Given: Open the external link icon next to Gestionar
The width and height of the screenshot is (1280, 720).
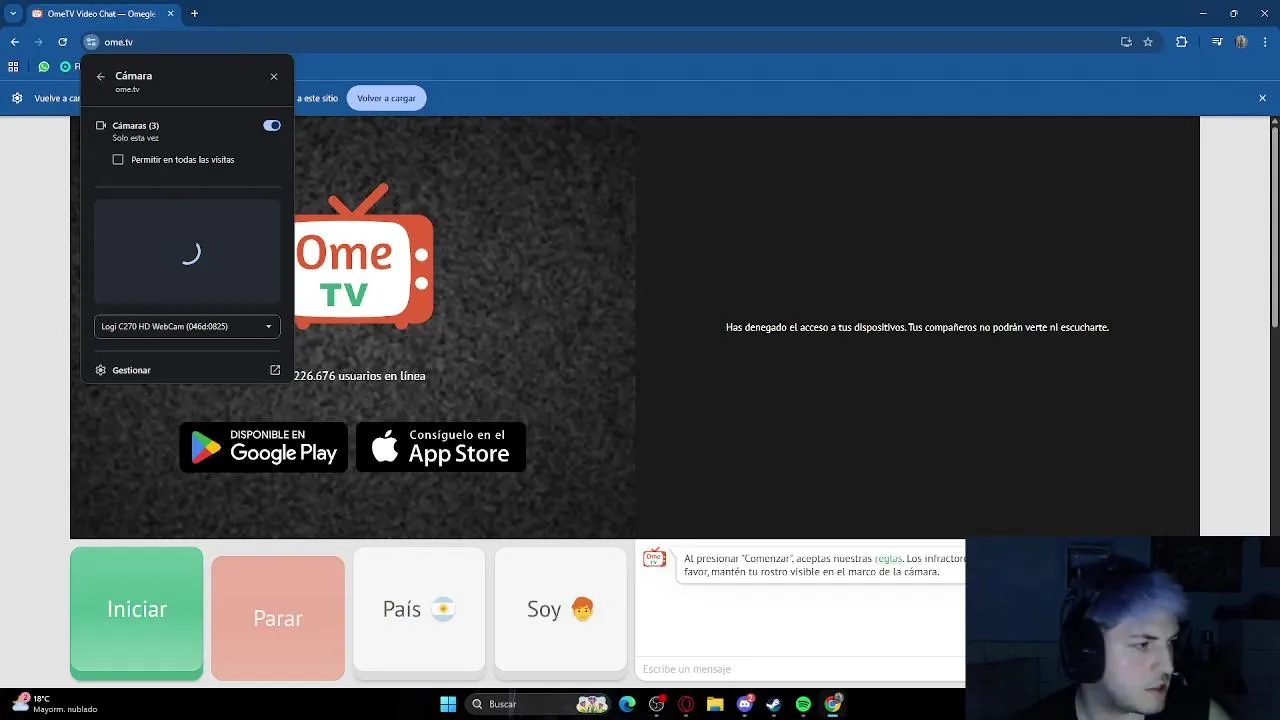Looking at the screenshot, I should click(275, 370).
